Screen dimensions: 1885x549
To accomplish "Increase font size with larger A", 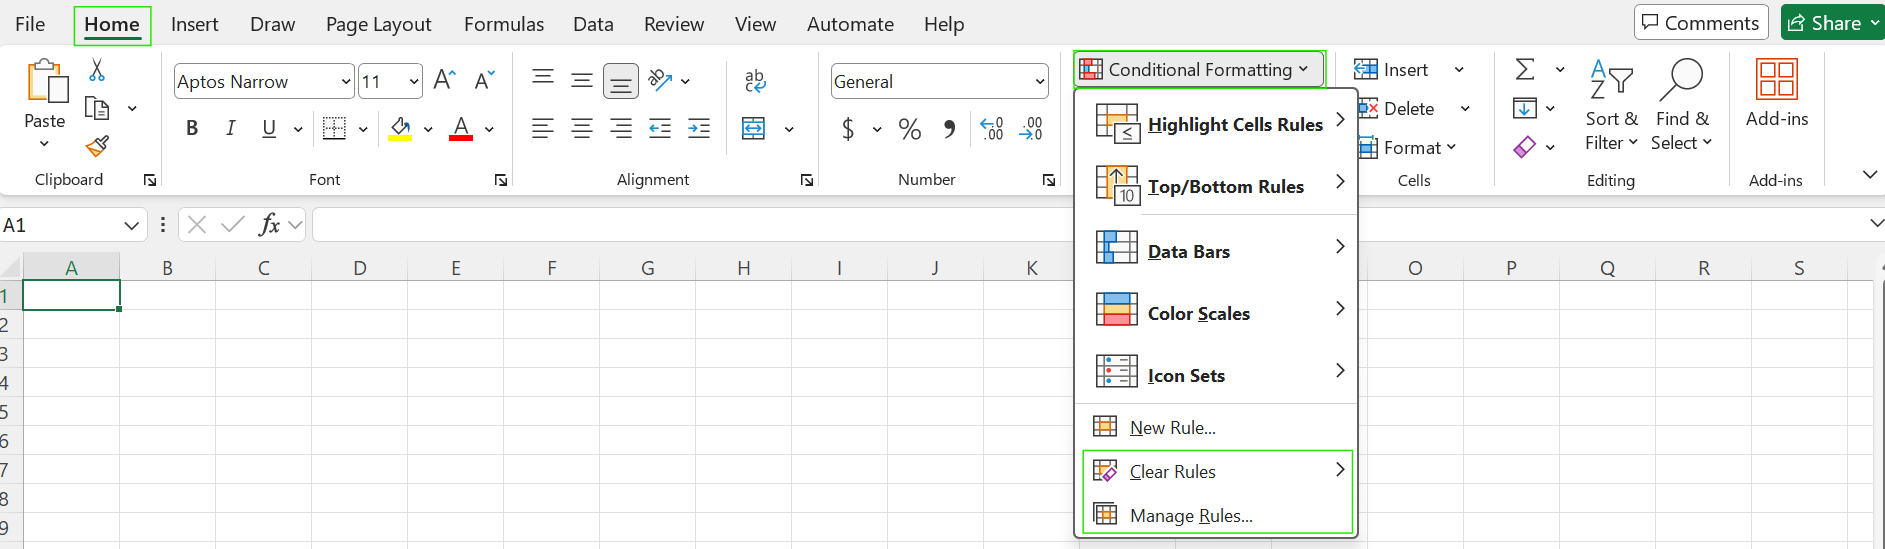I will [445, 80].
